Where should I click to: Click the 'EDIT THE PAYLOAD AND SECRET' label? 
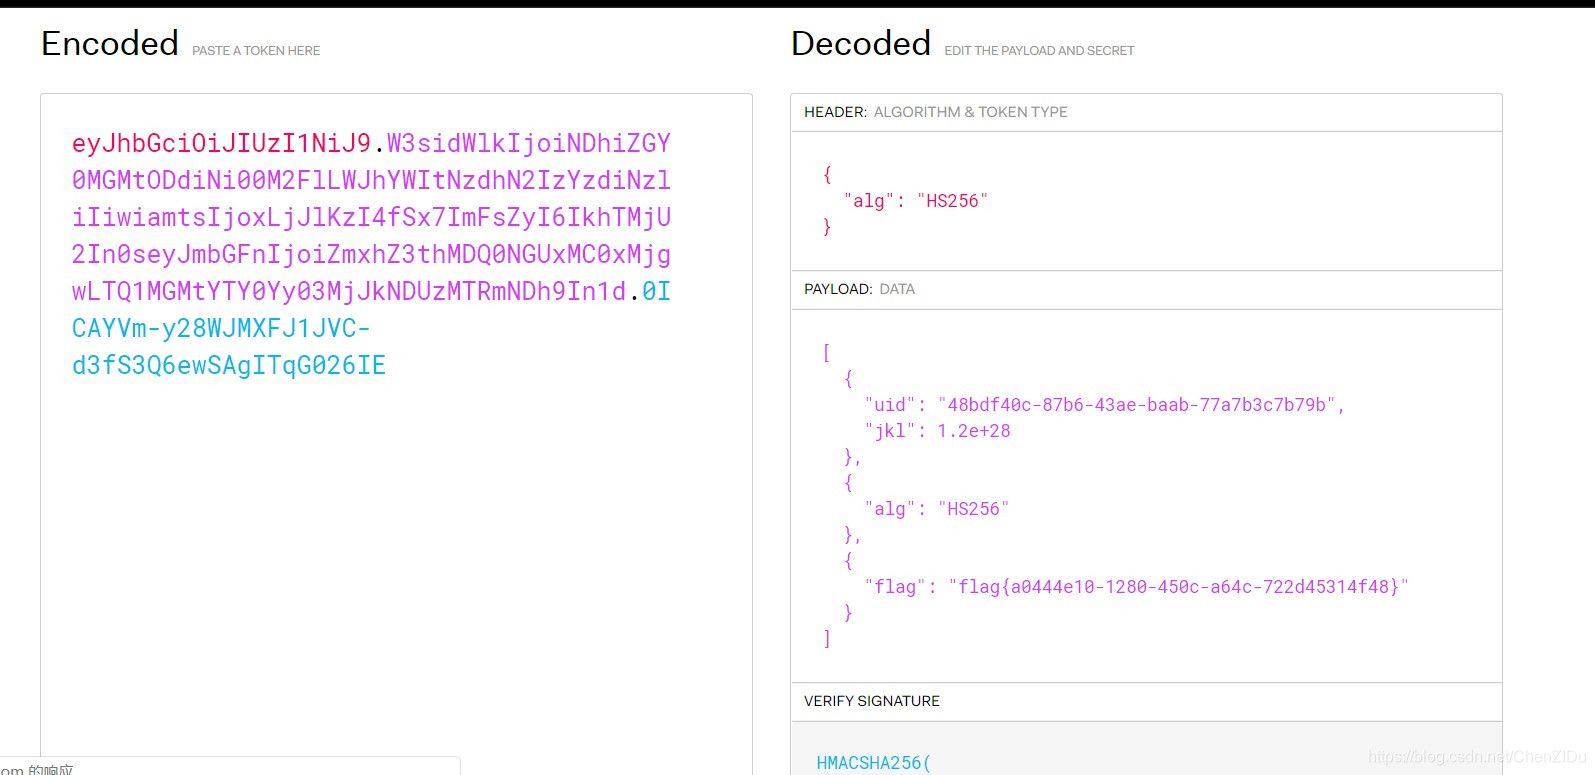pos(1039,51)
